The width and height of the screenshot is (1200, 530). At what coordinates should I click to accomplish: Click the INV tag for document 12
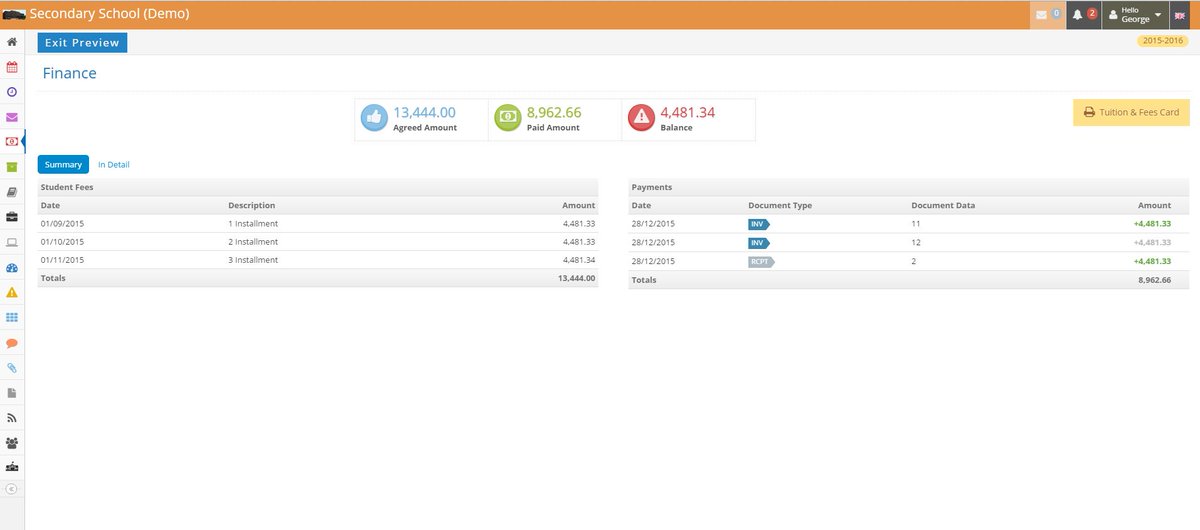tap(759, 242)
